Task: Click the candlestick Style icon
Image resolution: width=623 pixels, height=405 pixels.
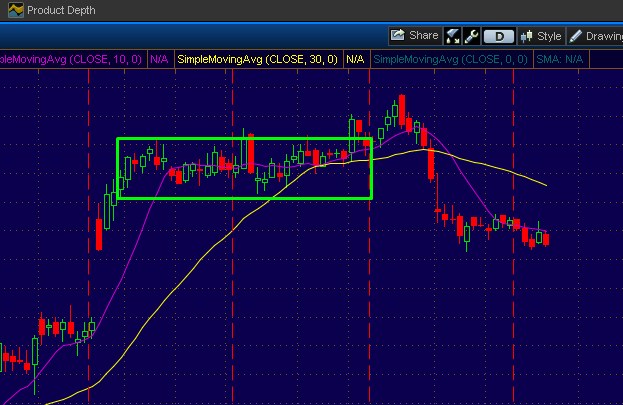Action: pyautogui.click(x=526, y=36)
